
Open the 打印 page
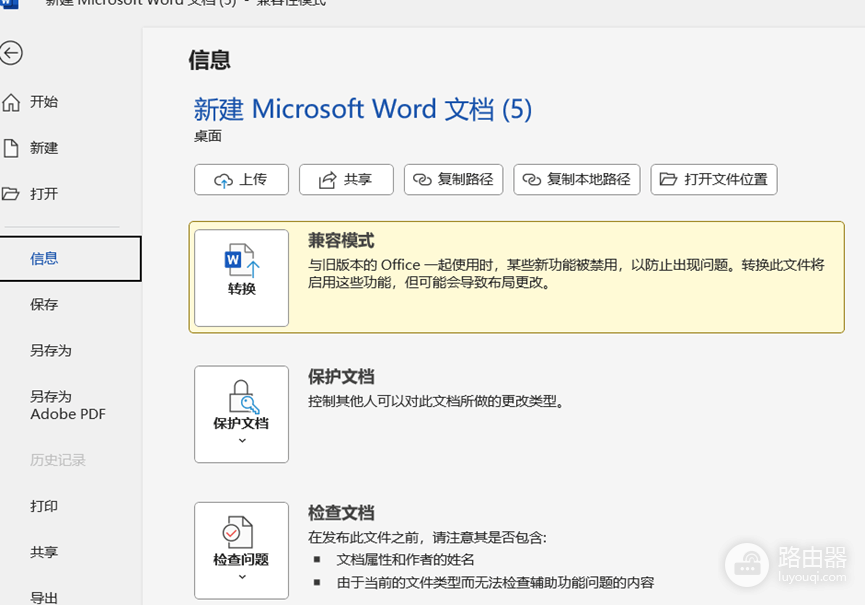44,506
